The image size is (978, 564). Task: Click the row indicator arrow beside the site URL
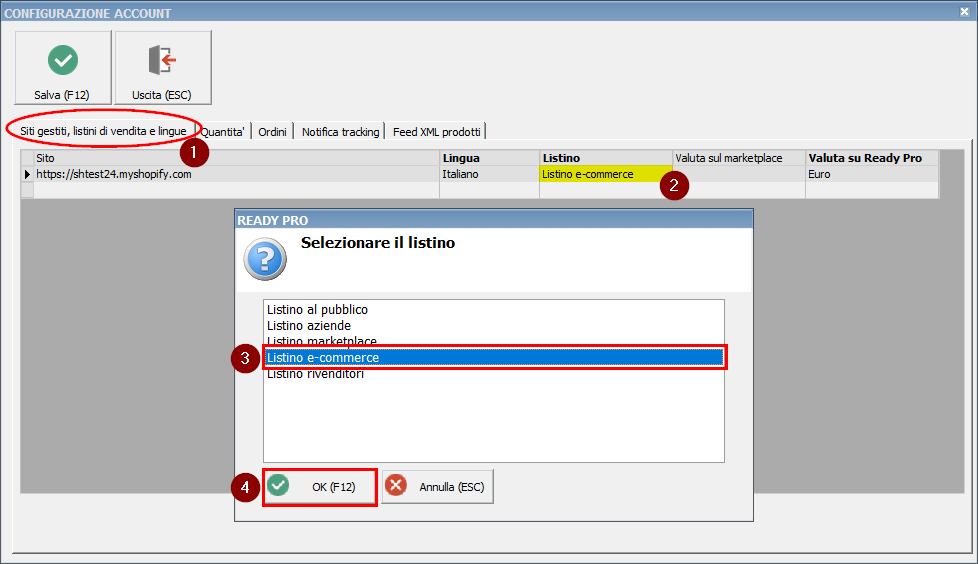pyautogui.click(x=27, y=175)
